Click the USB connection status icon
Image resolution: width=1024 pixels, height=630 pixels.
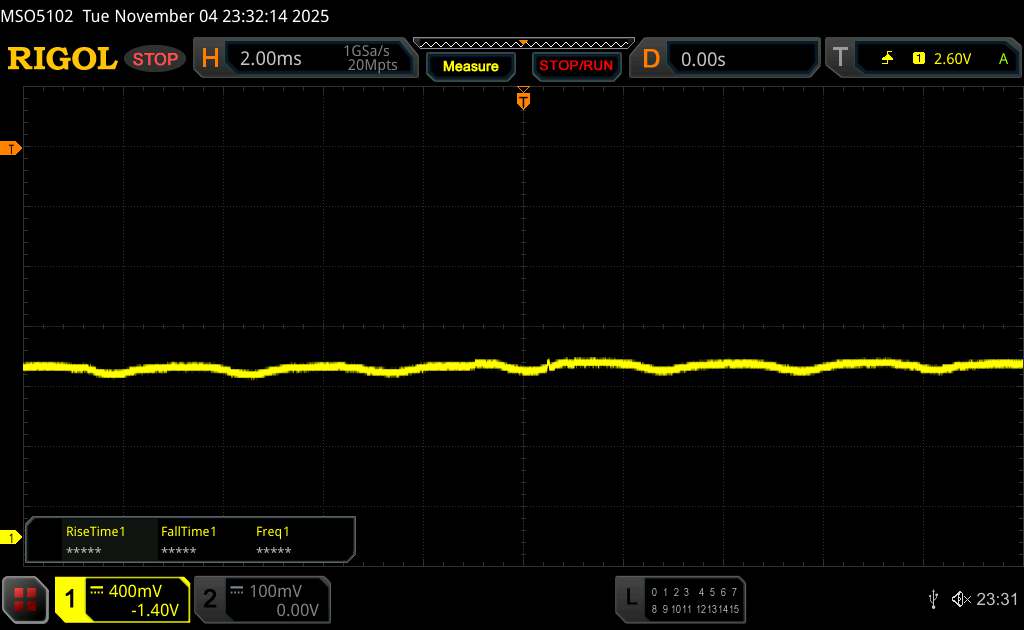(933, 598)
